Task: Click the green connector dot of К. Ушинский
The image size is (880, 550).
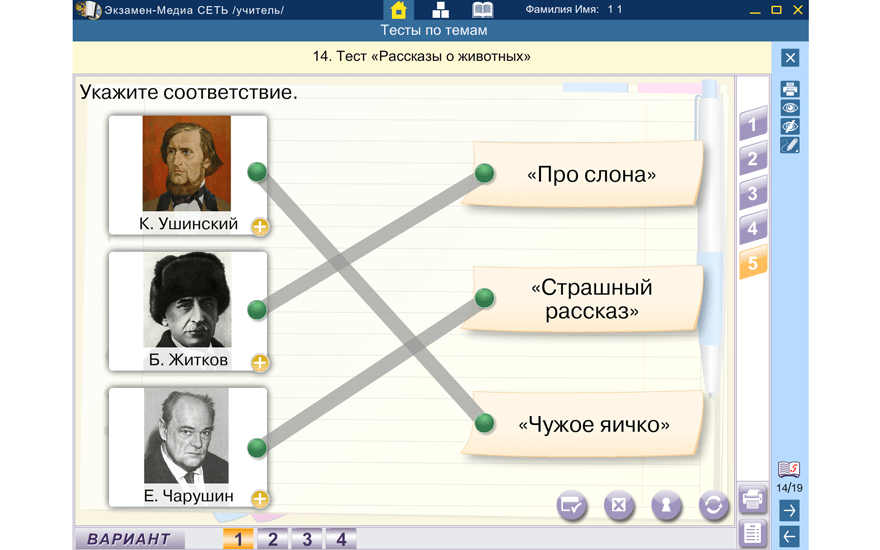Action: tap(257, 172)
